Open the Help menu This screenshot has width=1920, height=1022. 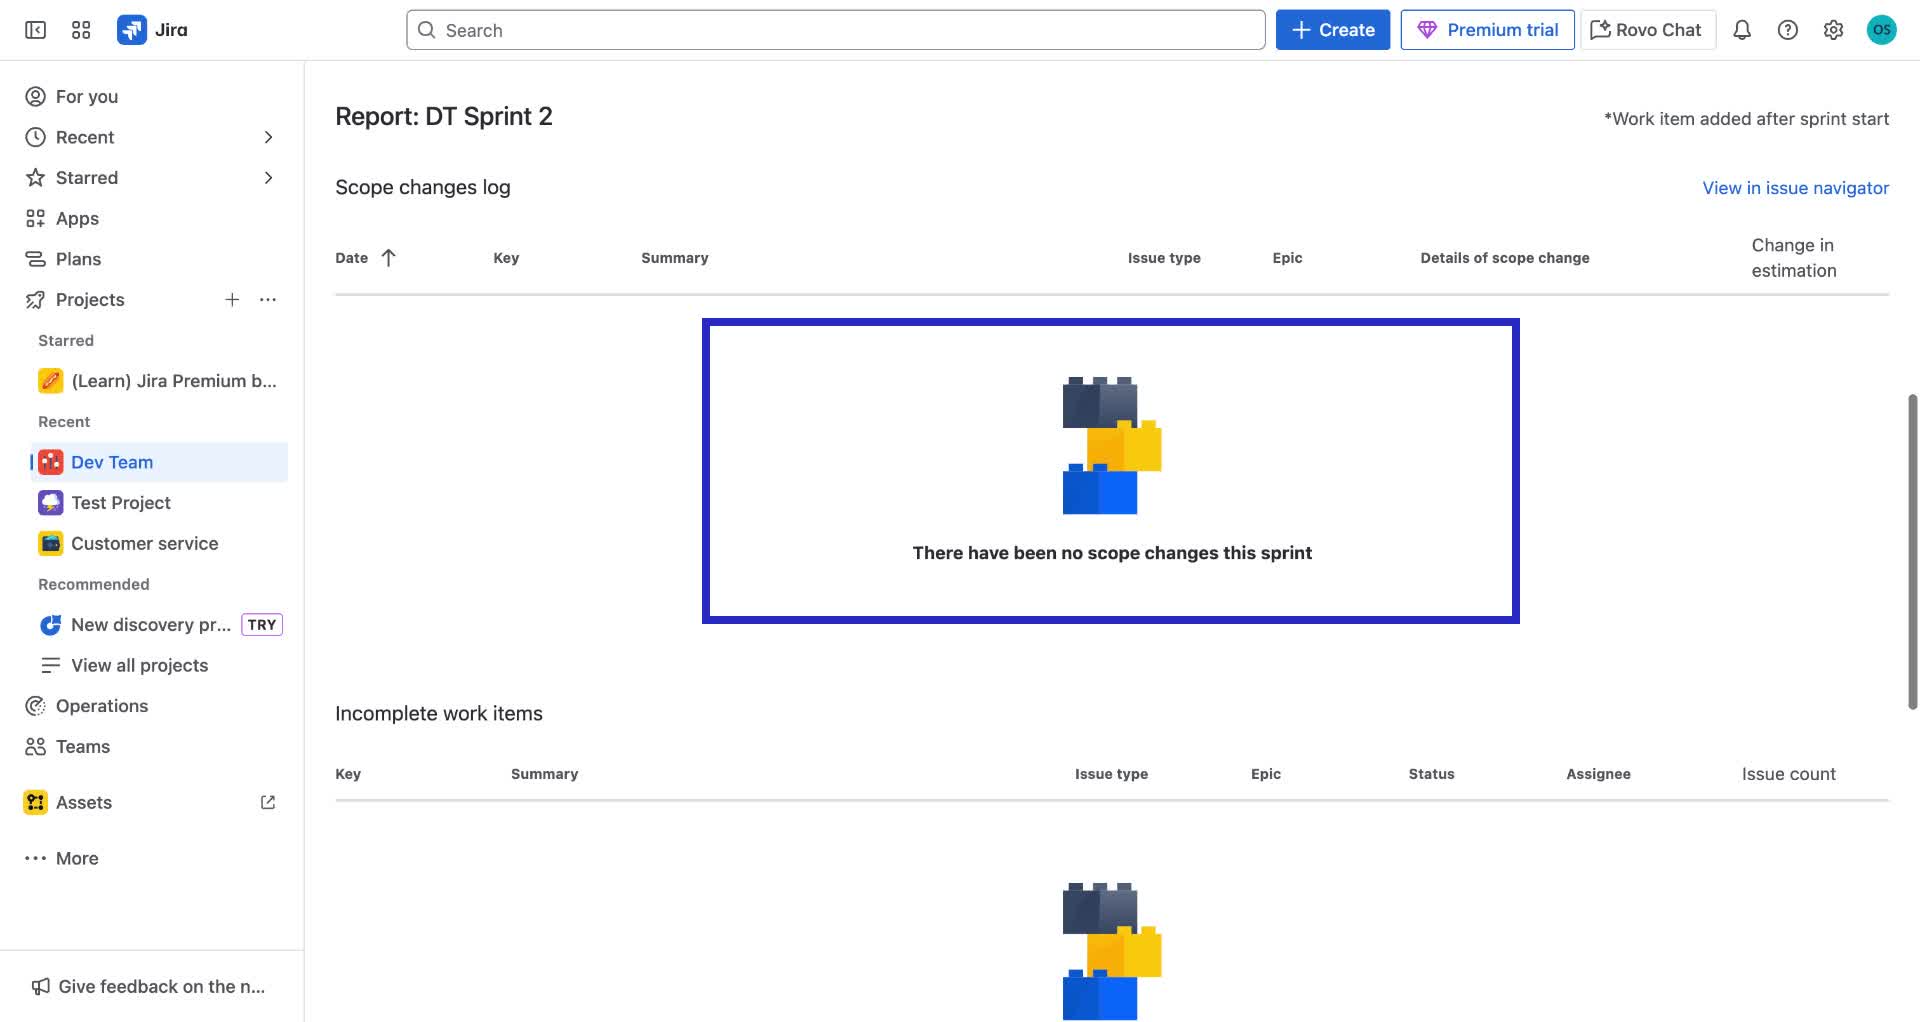coord(1787,29)
